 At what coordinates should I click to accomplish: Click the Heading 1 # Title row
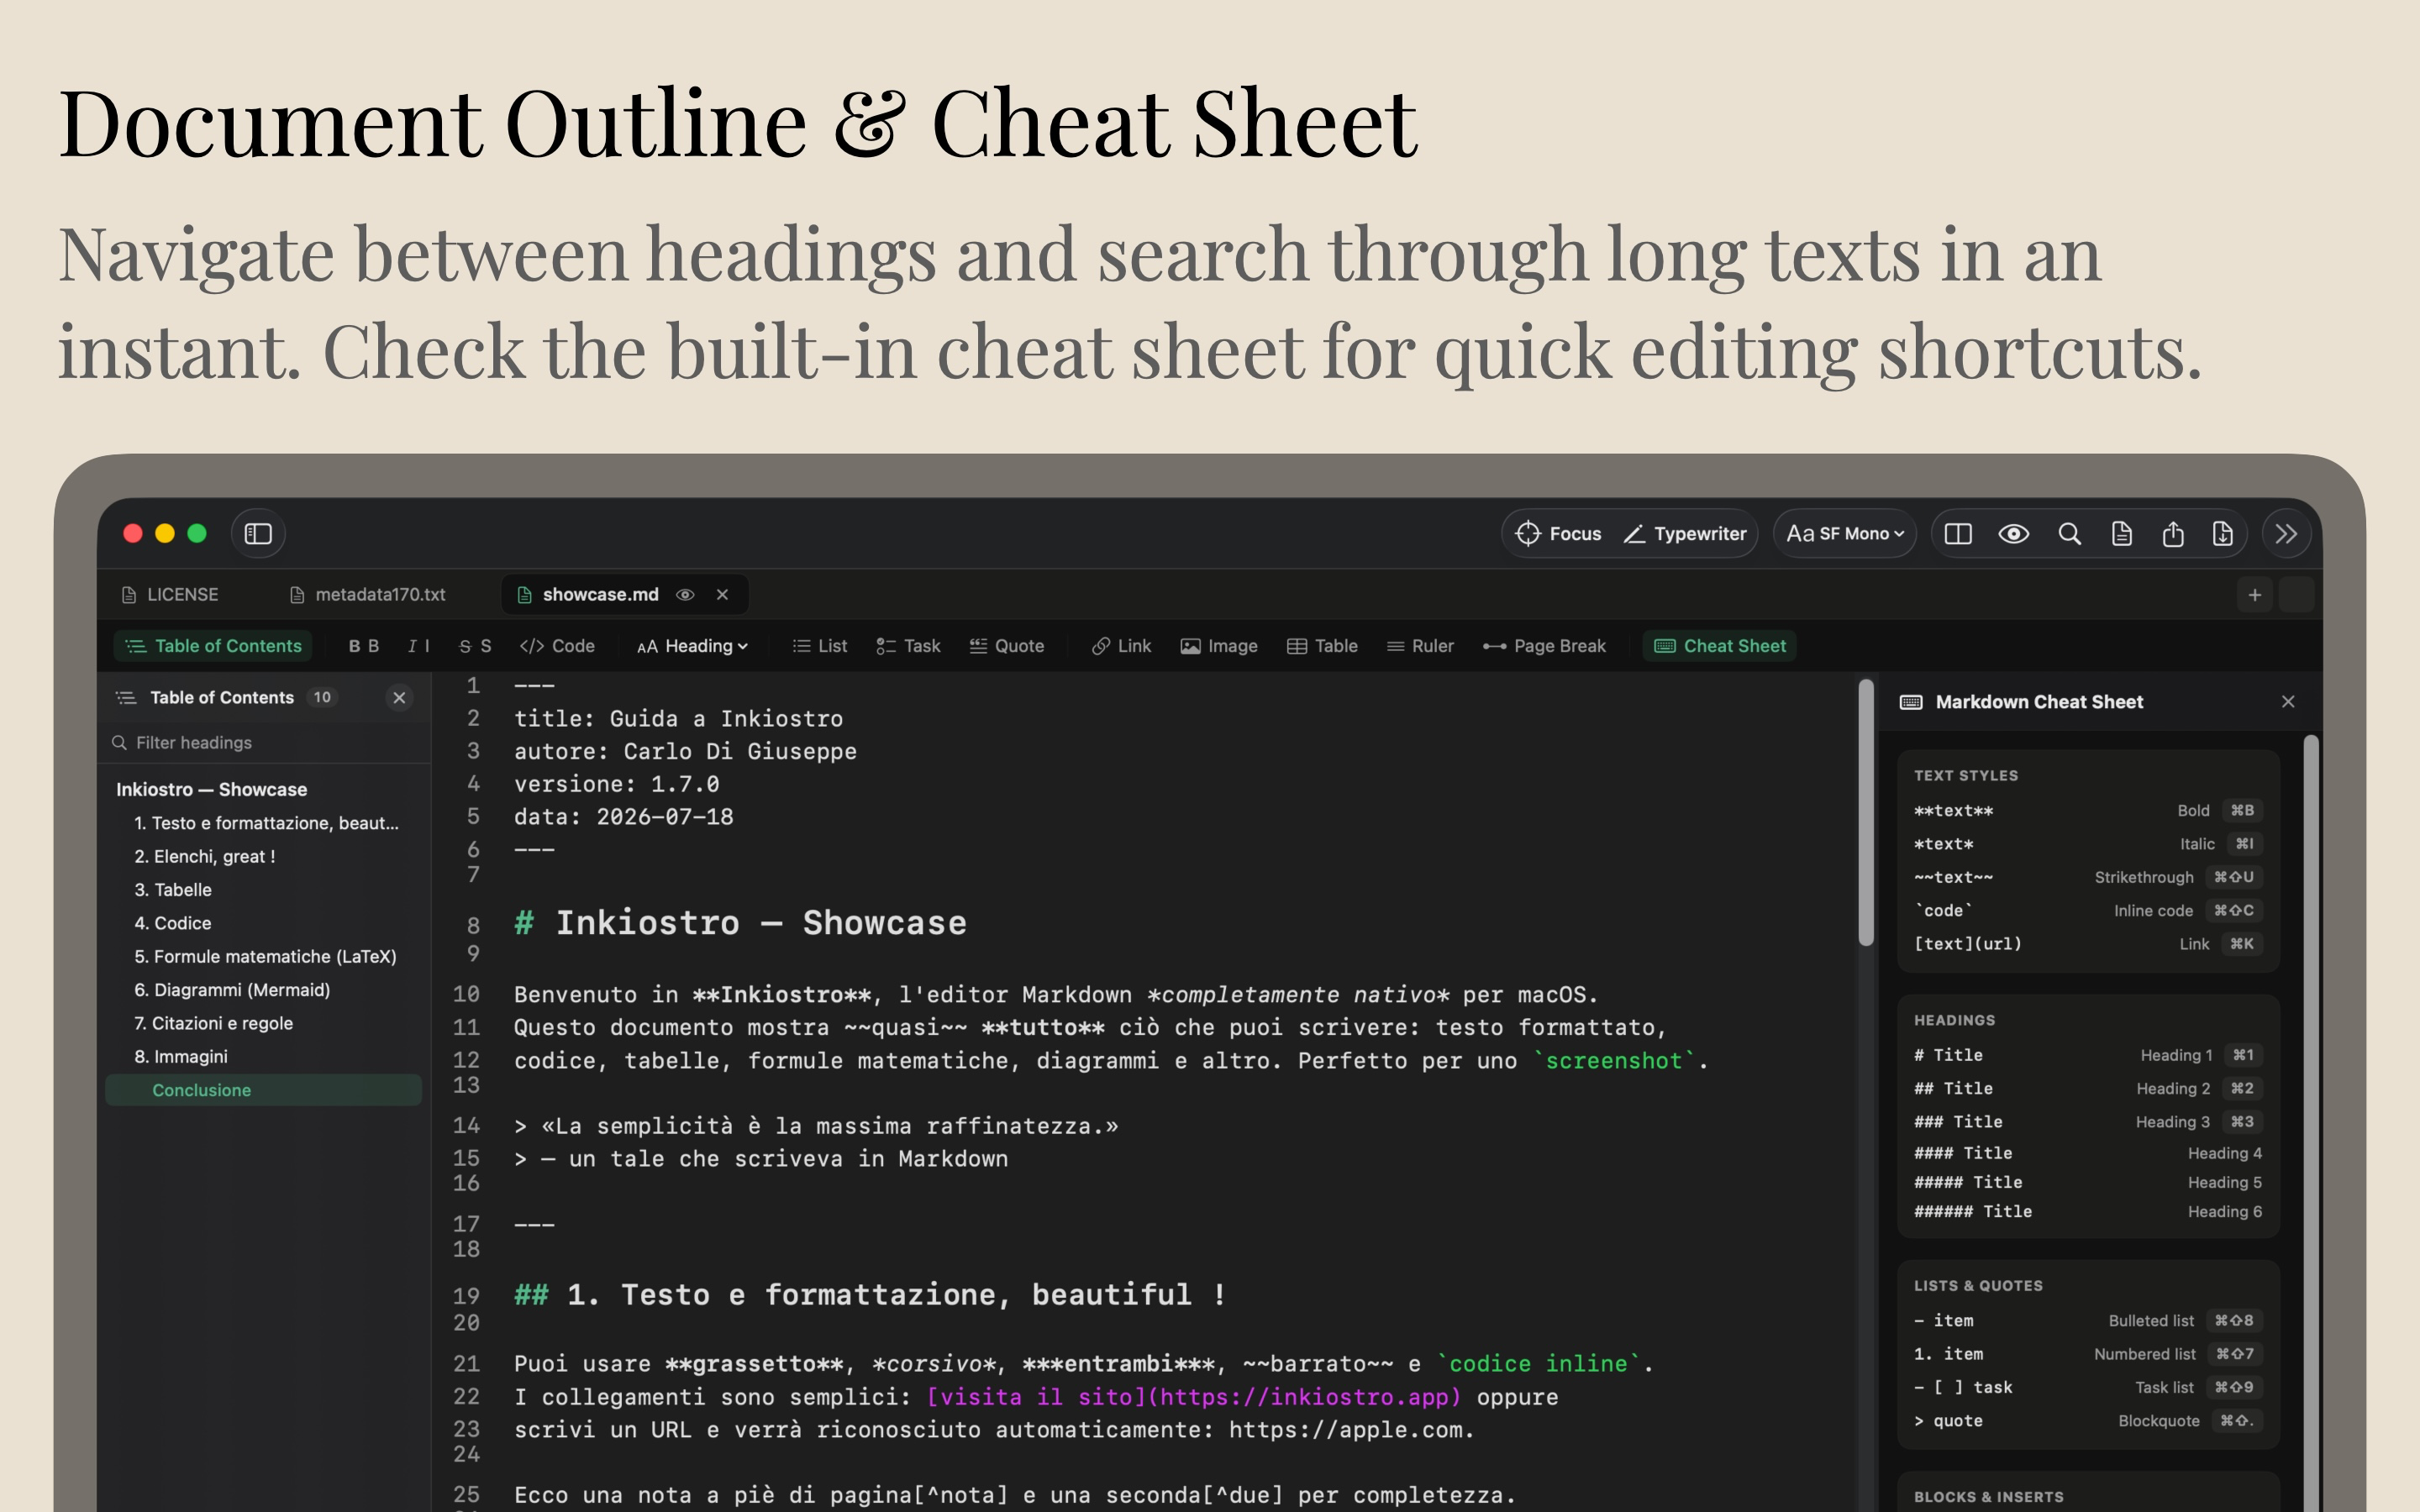click(2087, 1055)
